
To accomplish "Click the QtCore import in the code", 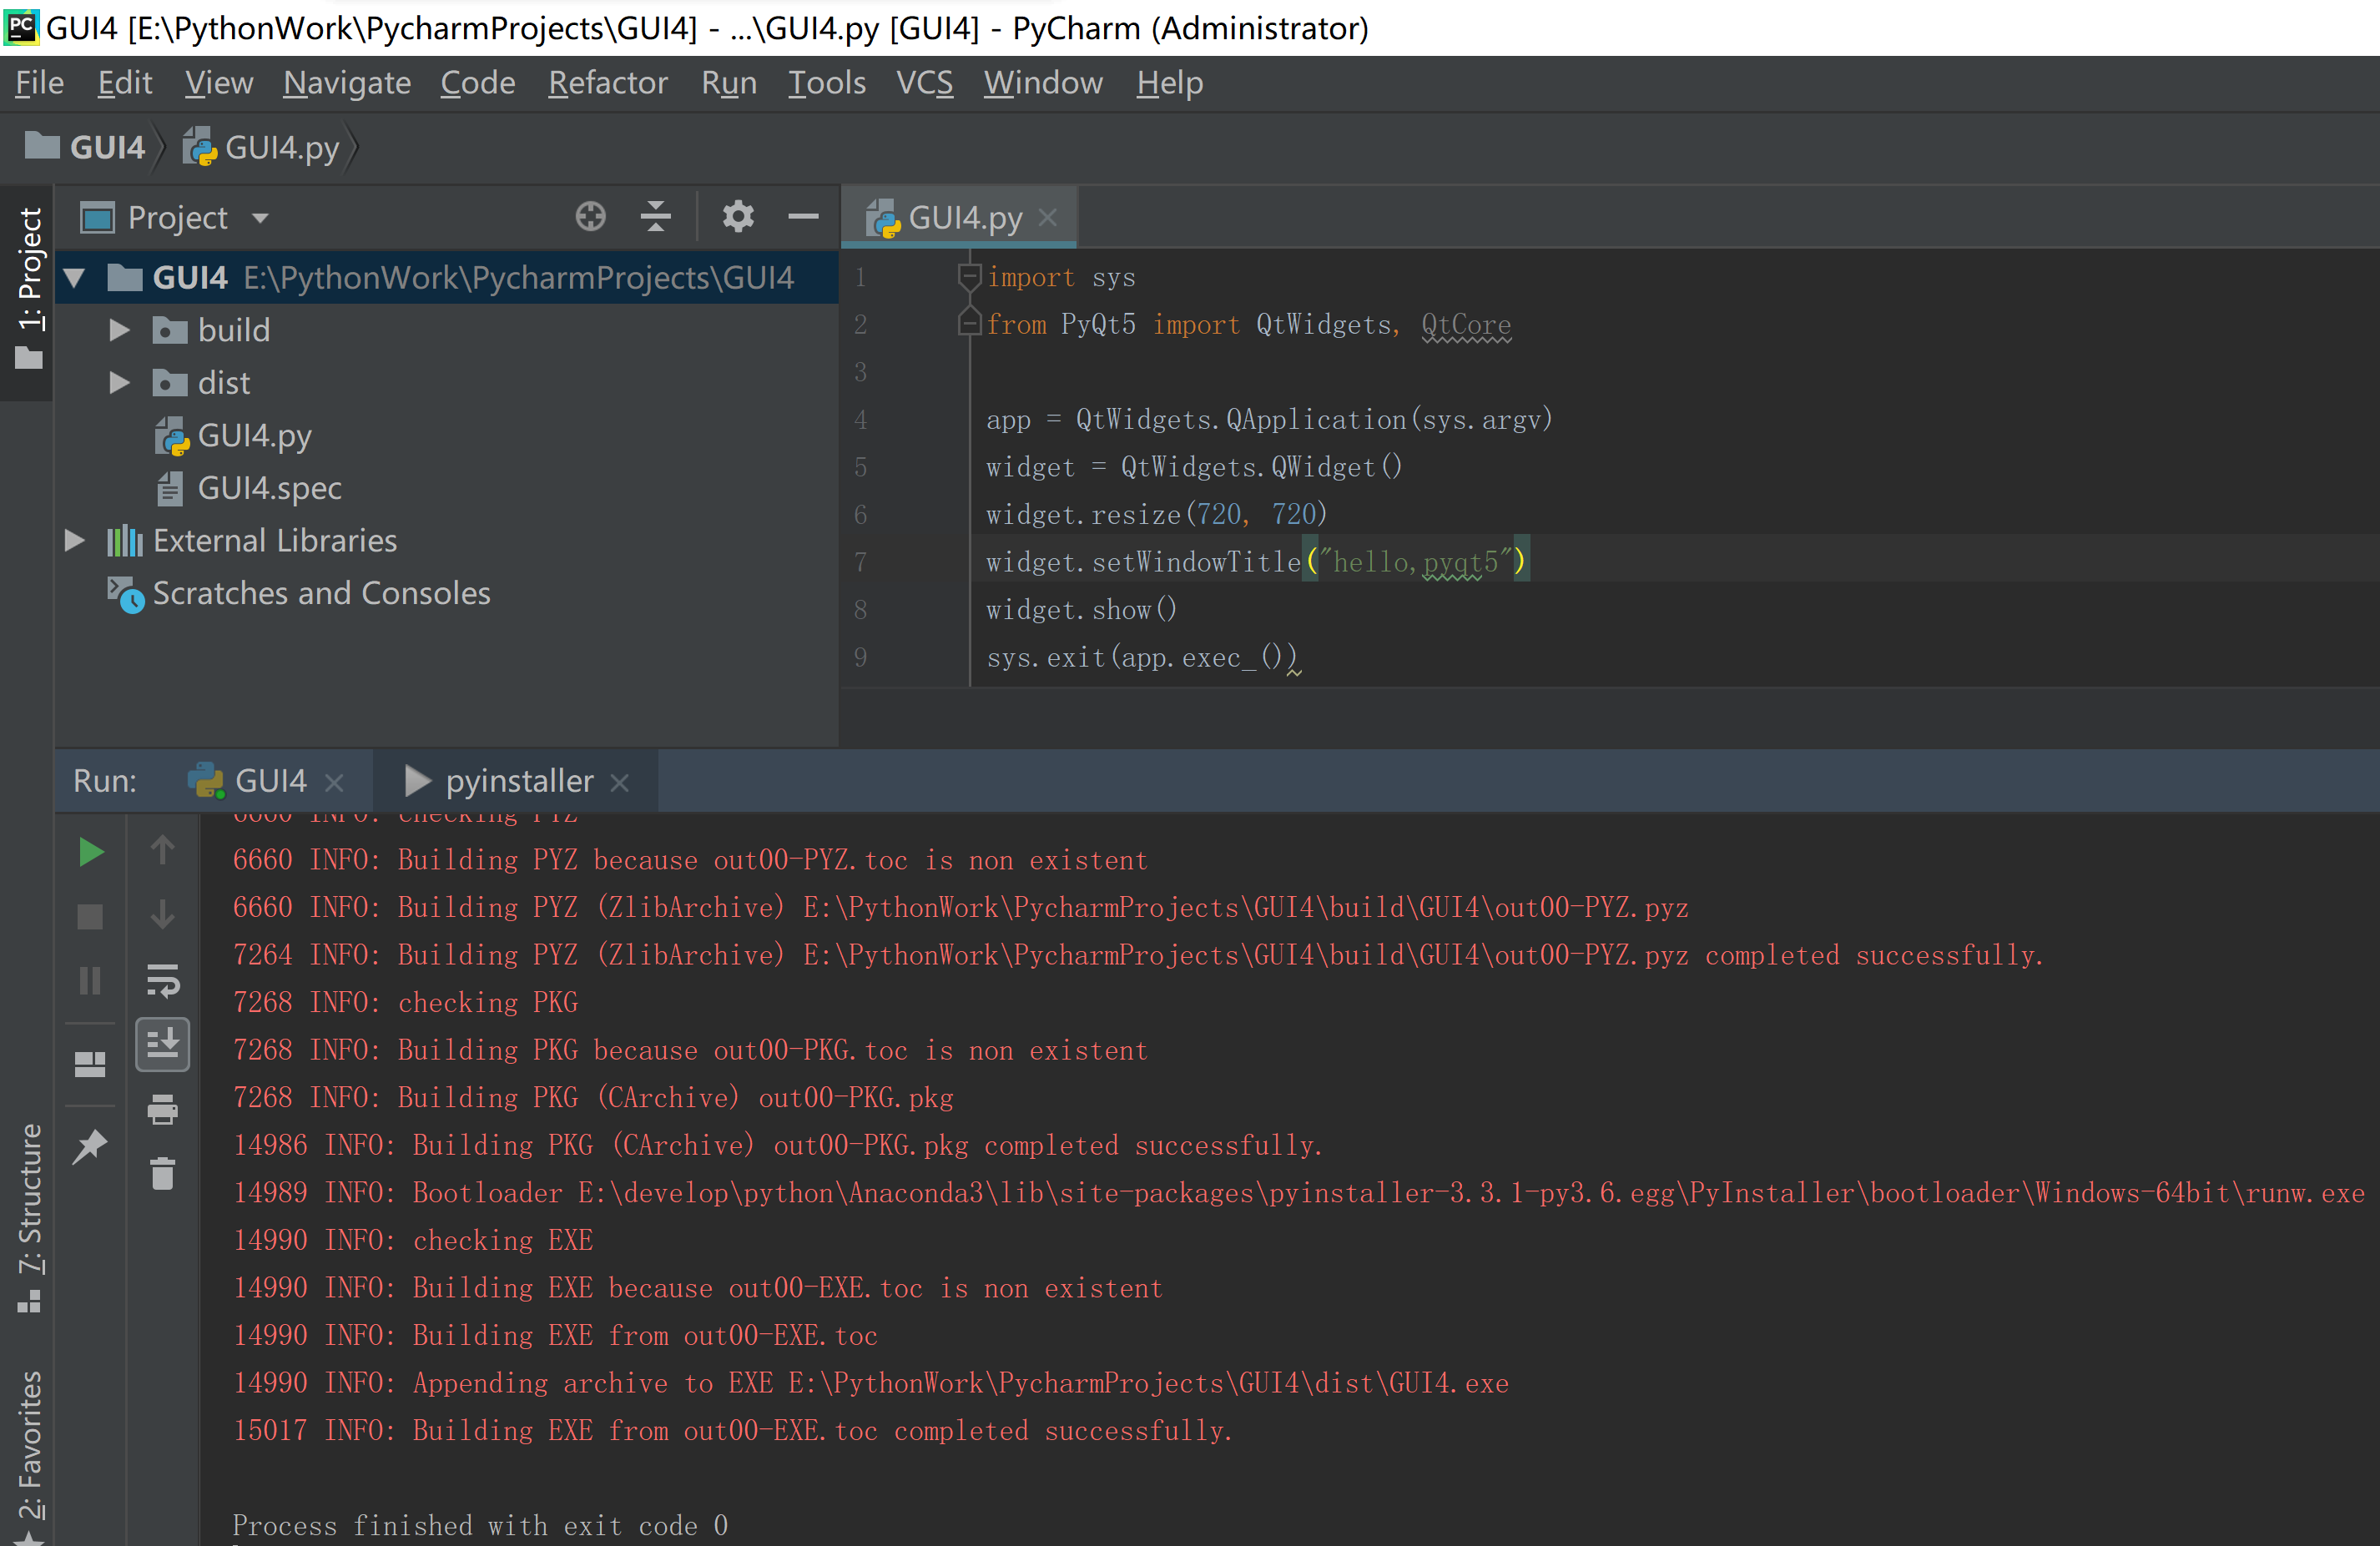I will pos(1466,325).
